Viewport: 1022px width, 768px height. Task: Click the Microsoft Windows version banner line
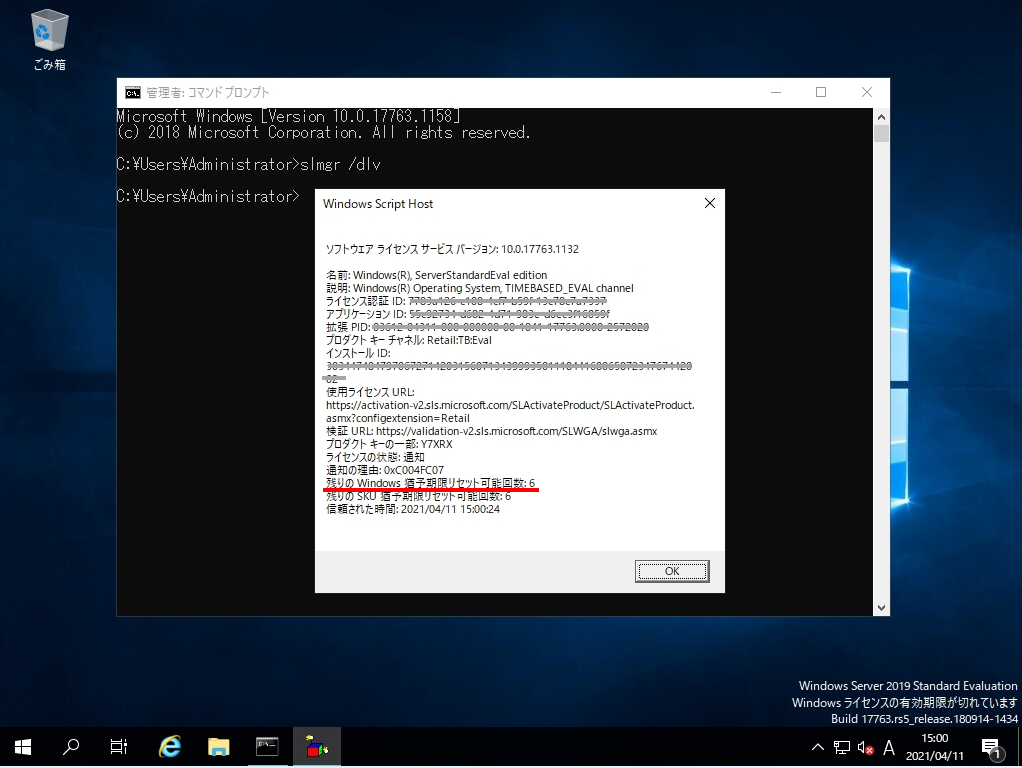(289, 117)
